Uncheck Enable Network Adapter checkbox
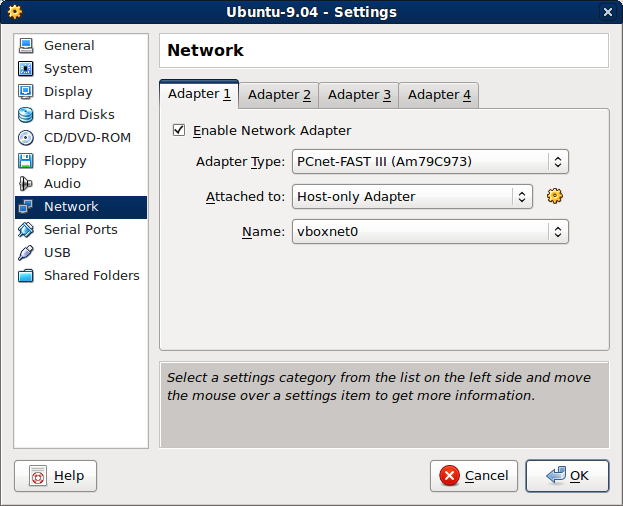The width and height of the screenshot is (623, 506). pyautogui.click(x=179, y=130)
